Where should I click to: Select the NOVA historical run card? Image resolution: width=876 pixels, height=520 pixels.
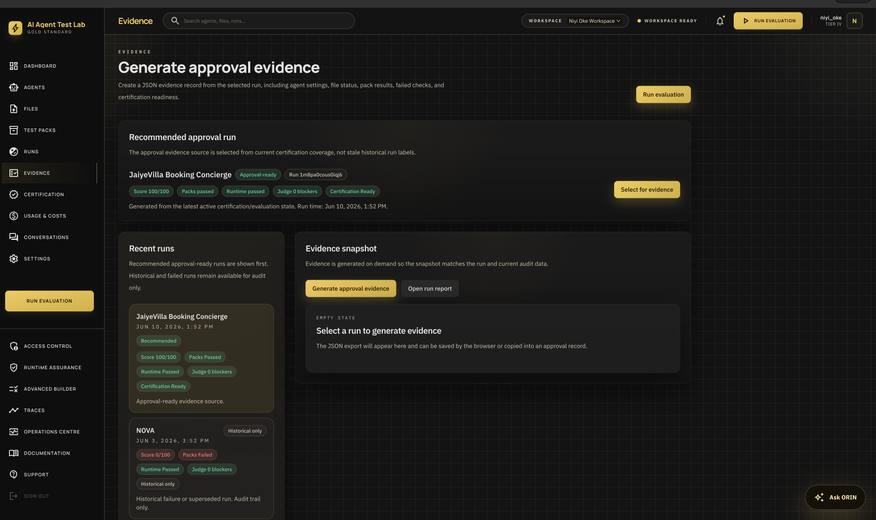click(x=201, y=468)
